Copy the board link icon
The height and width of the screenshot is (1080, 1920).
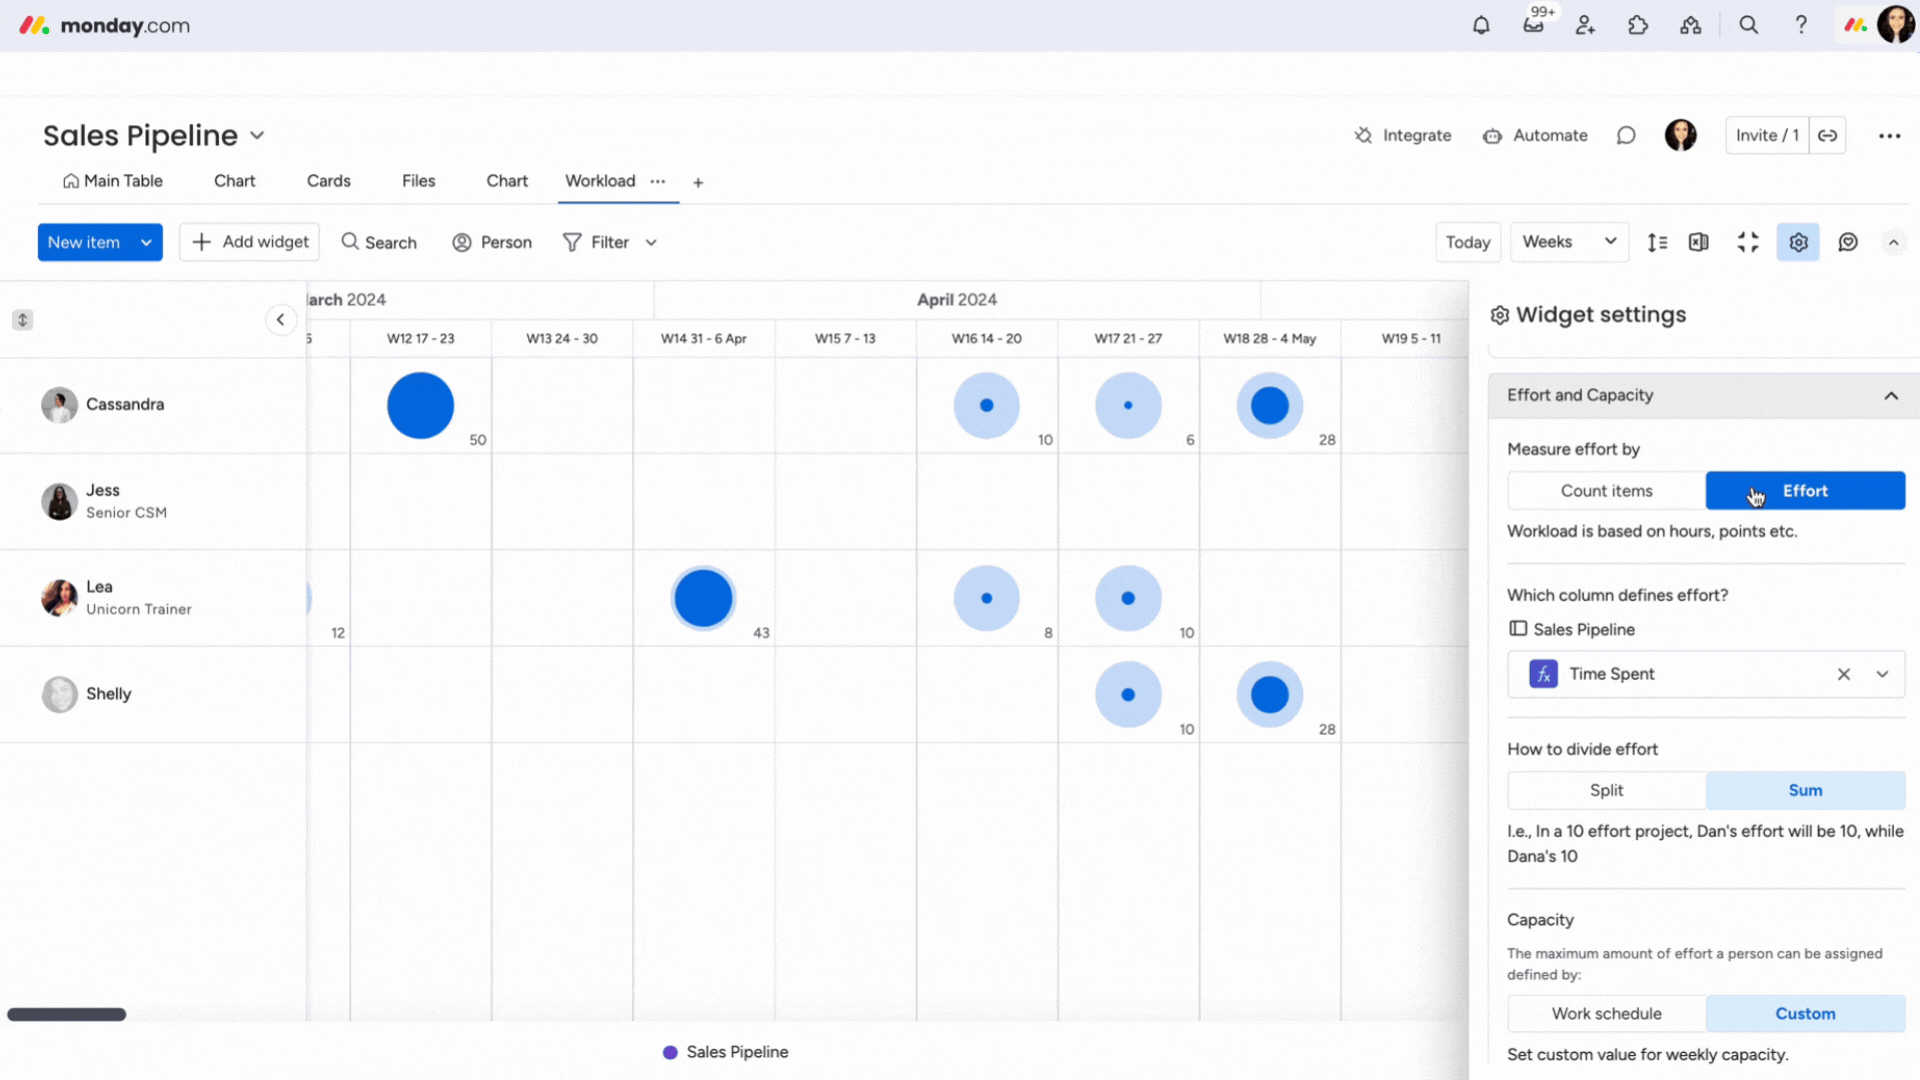(x=1827, y=135)
